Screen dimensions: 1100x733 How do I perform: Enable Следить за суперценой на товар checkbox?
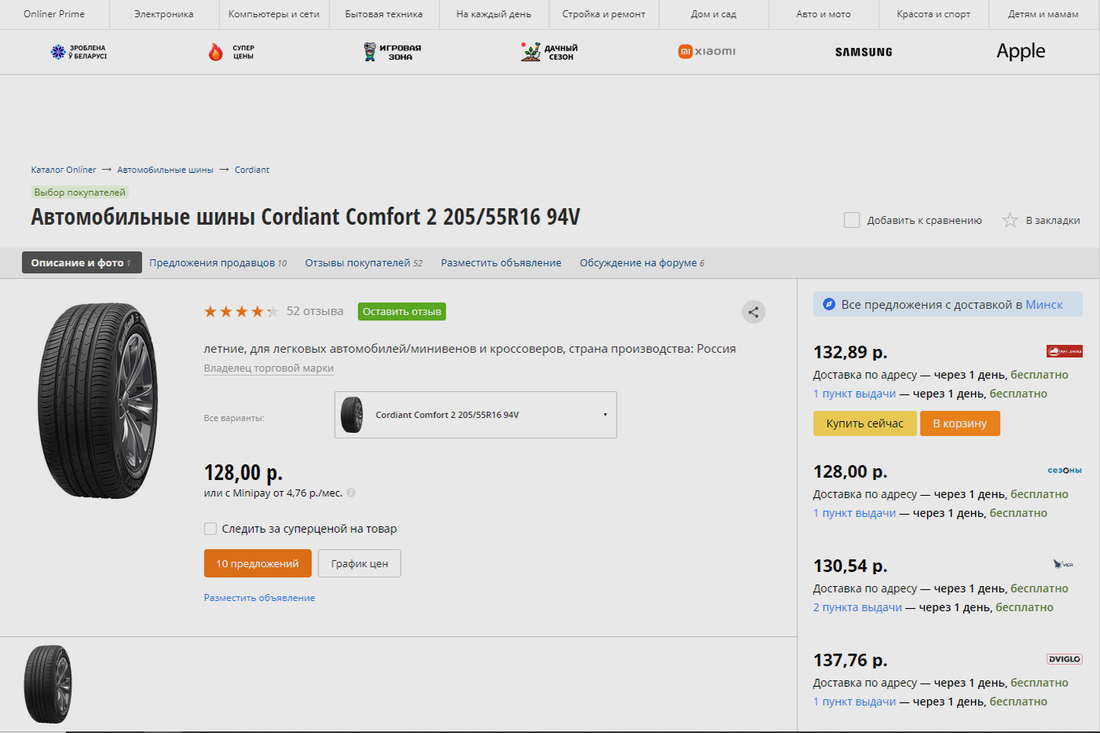(210, 528)
